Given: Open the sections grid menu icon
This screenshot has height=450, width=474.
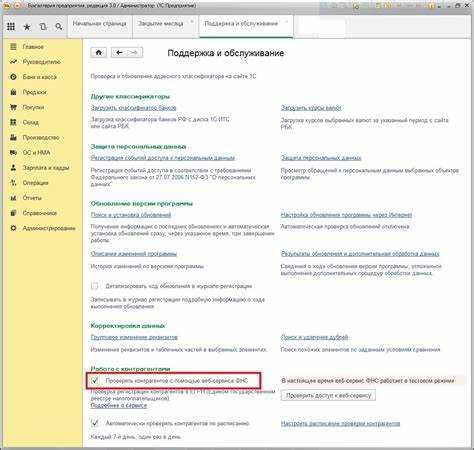Looking at the screenshot, I should coord(11,26).
